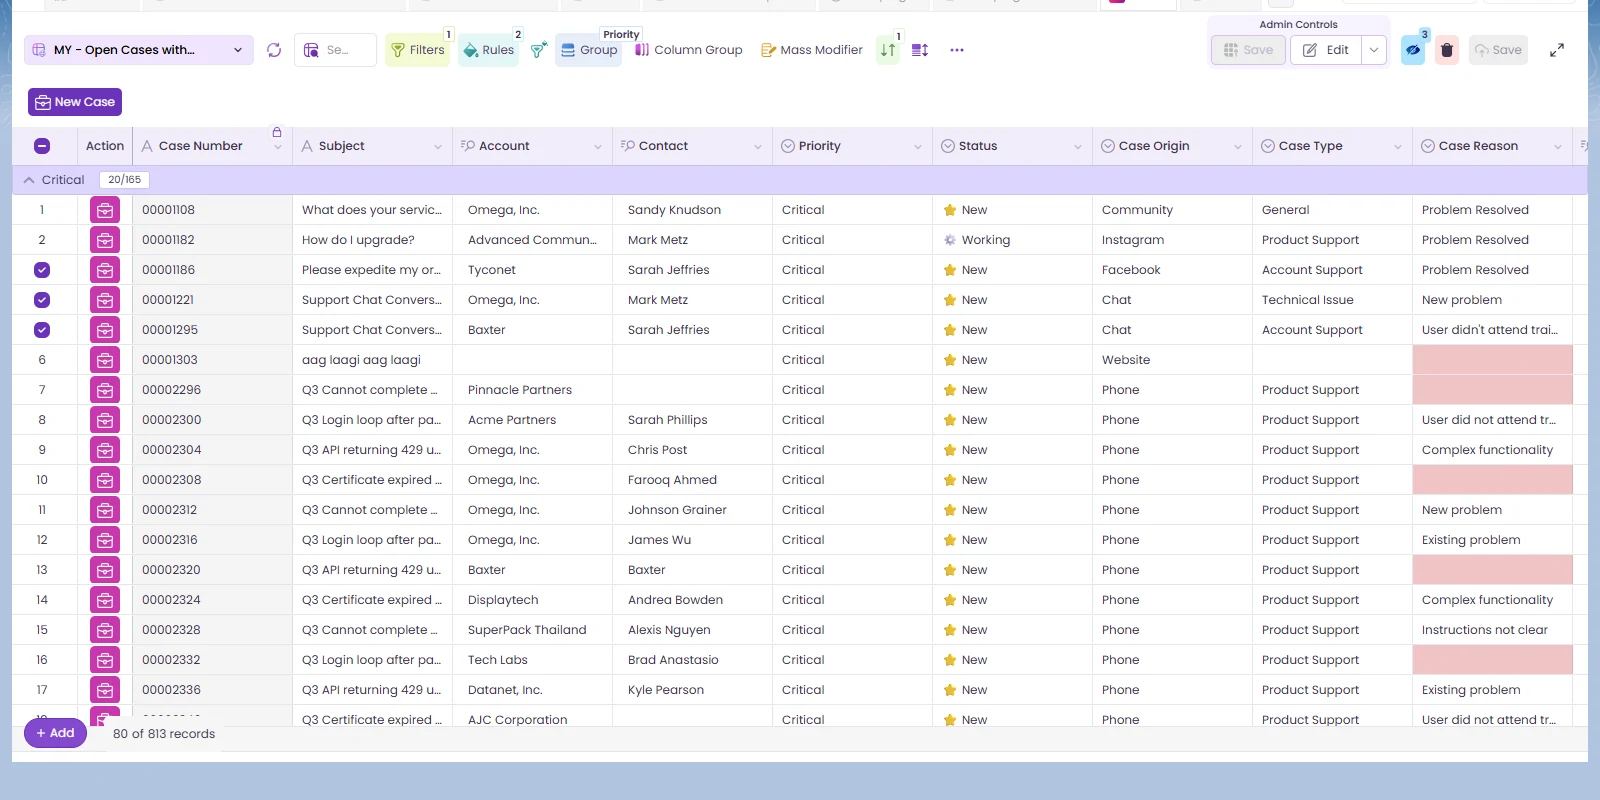This screenshot has width=1600, height=800.
Task: Click the refresh list icon
Action: click(x=274, y=50)
